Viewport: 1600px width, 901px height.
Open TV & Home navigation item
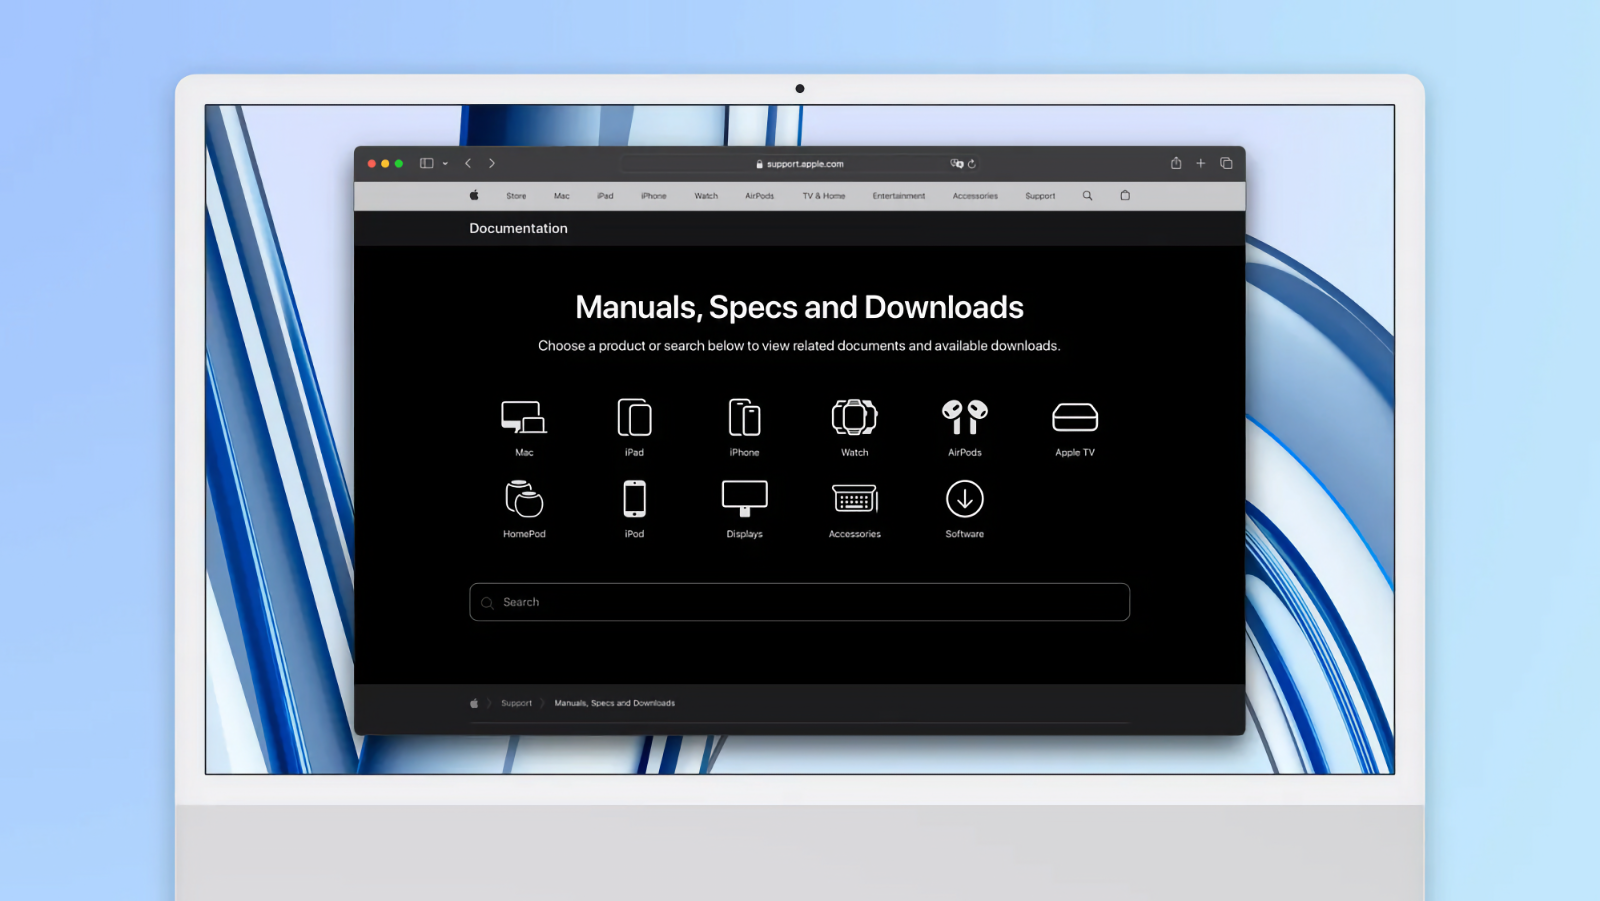[x=824, y=196]
